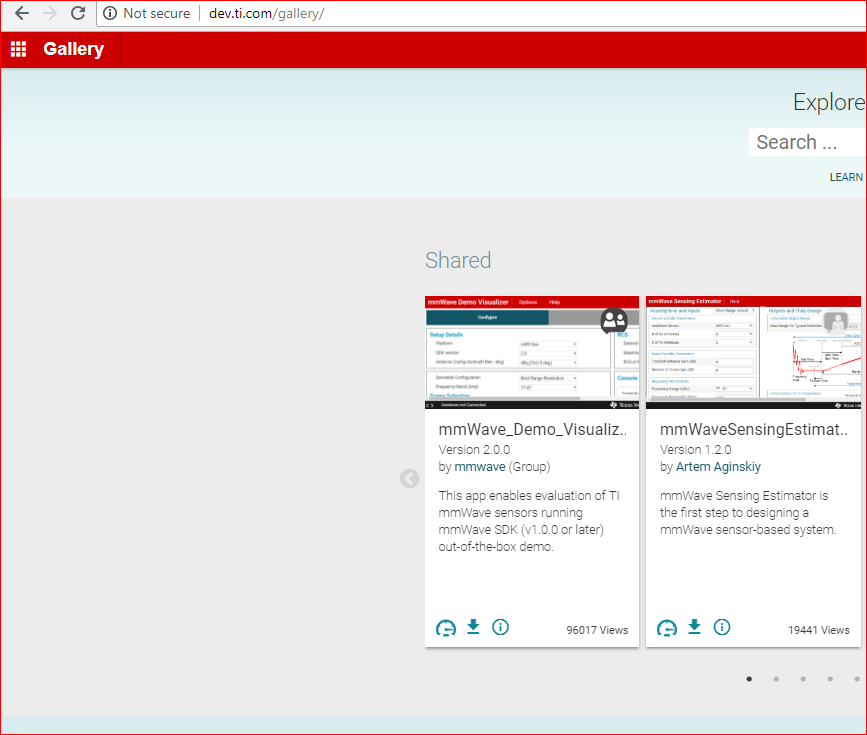Visit the Artem Aginskiy author link
867x735 pixels.
[718, 467]
